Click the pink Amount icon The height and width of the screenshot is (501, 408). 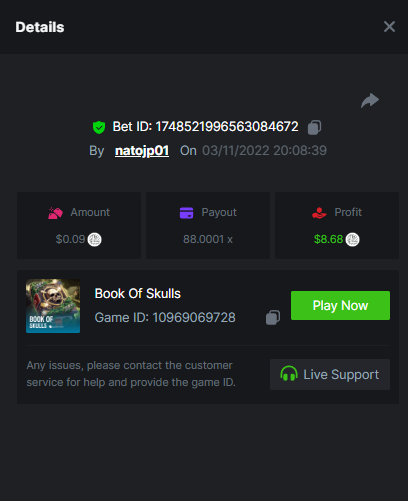(55, 213)
